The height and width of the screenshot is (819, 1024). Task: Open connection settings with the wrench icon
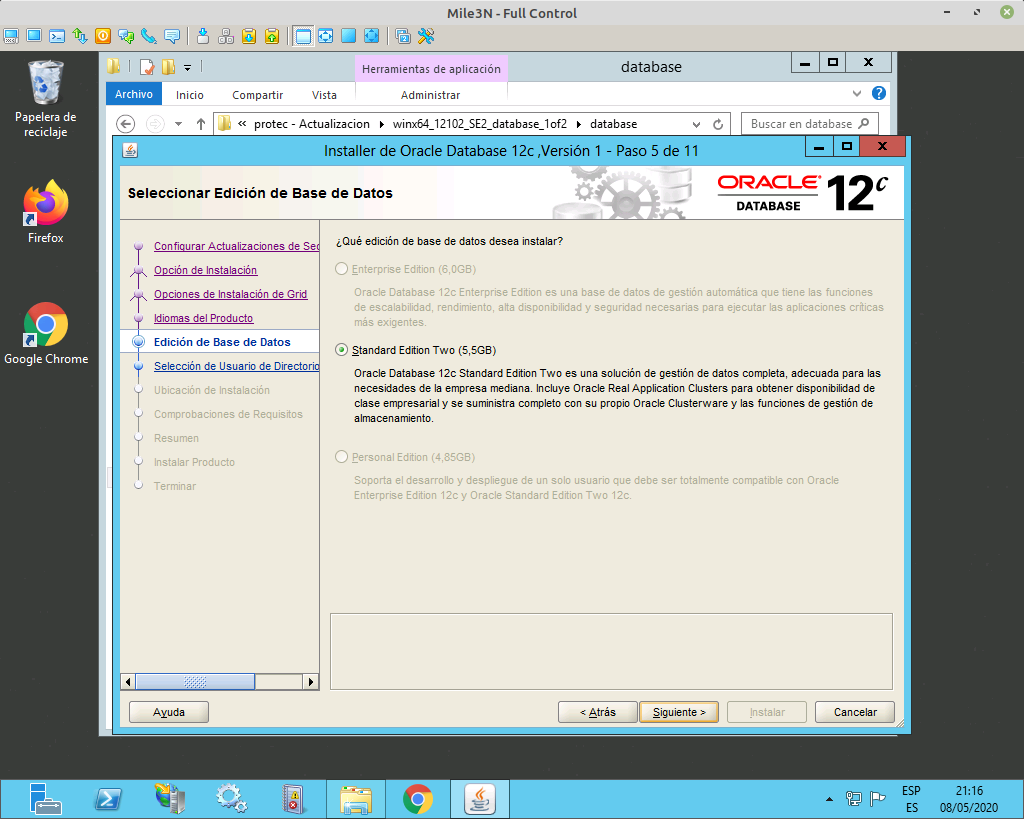pos(425,36)
